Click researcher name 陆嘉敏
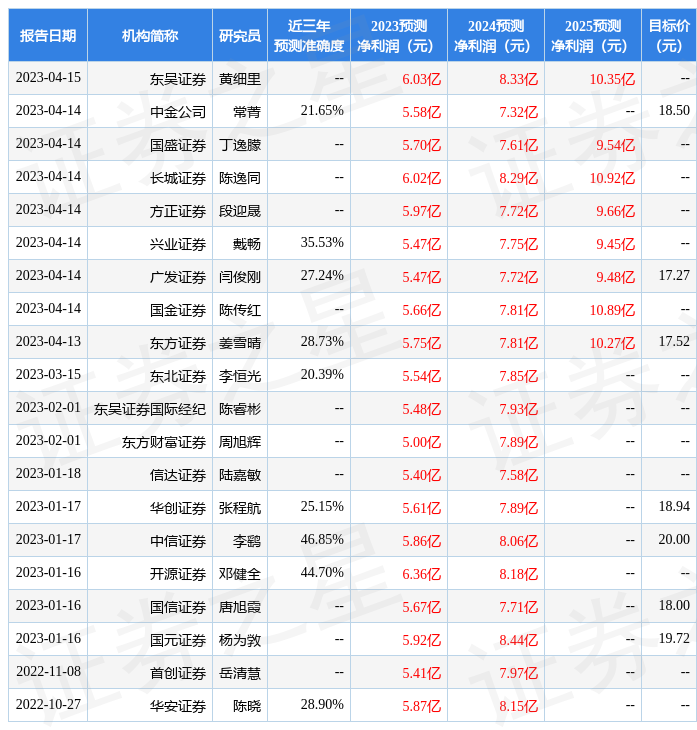 pos(240,475)
